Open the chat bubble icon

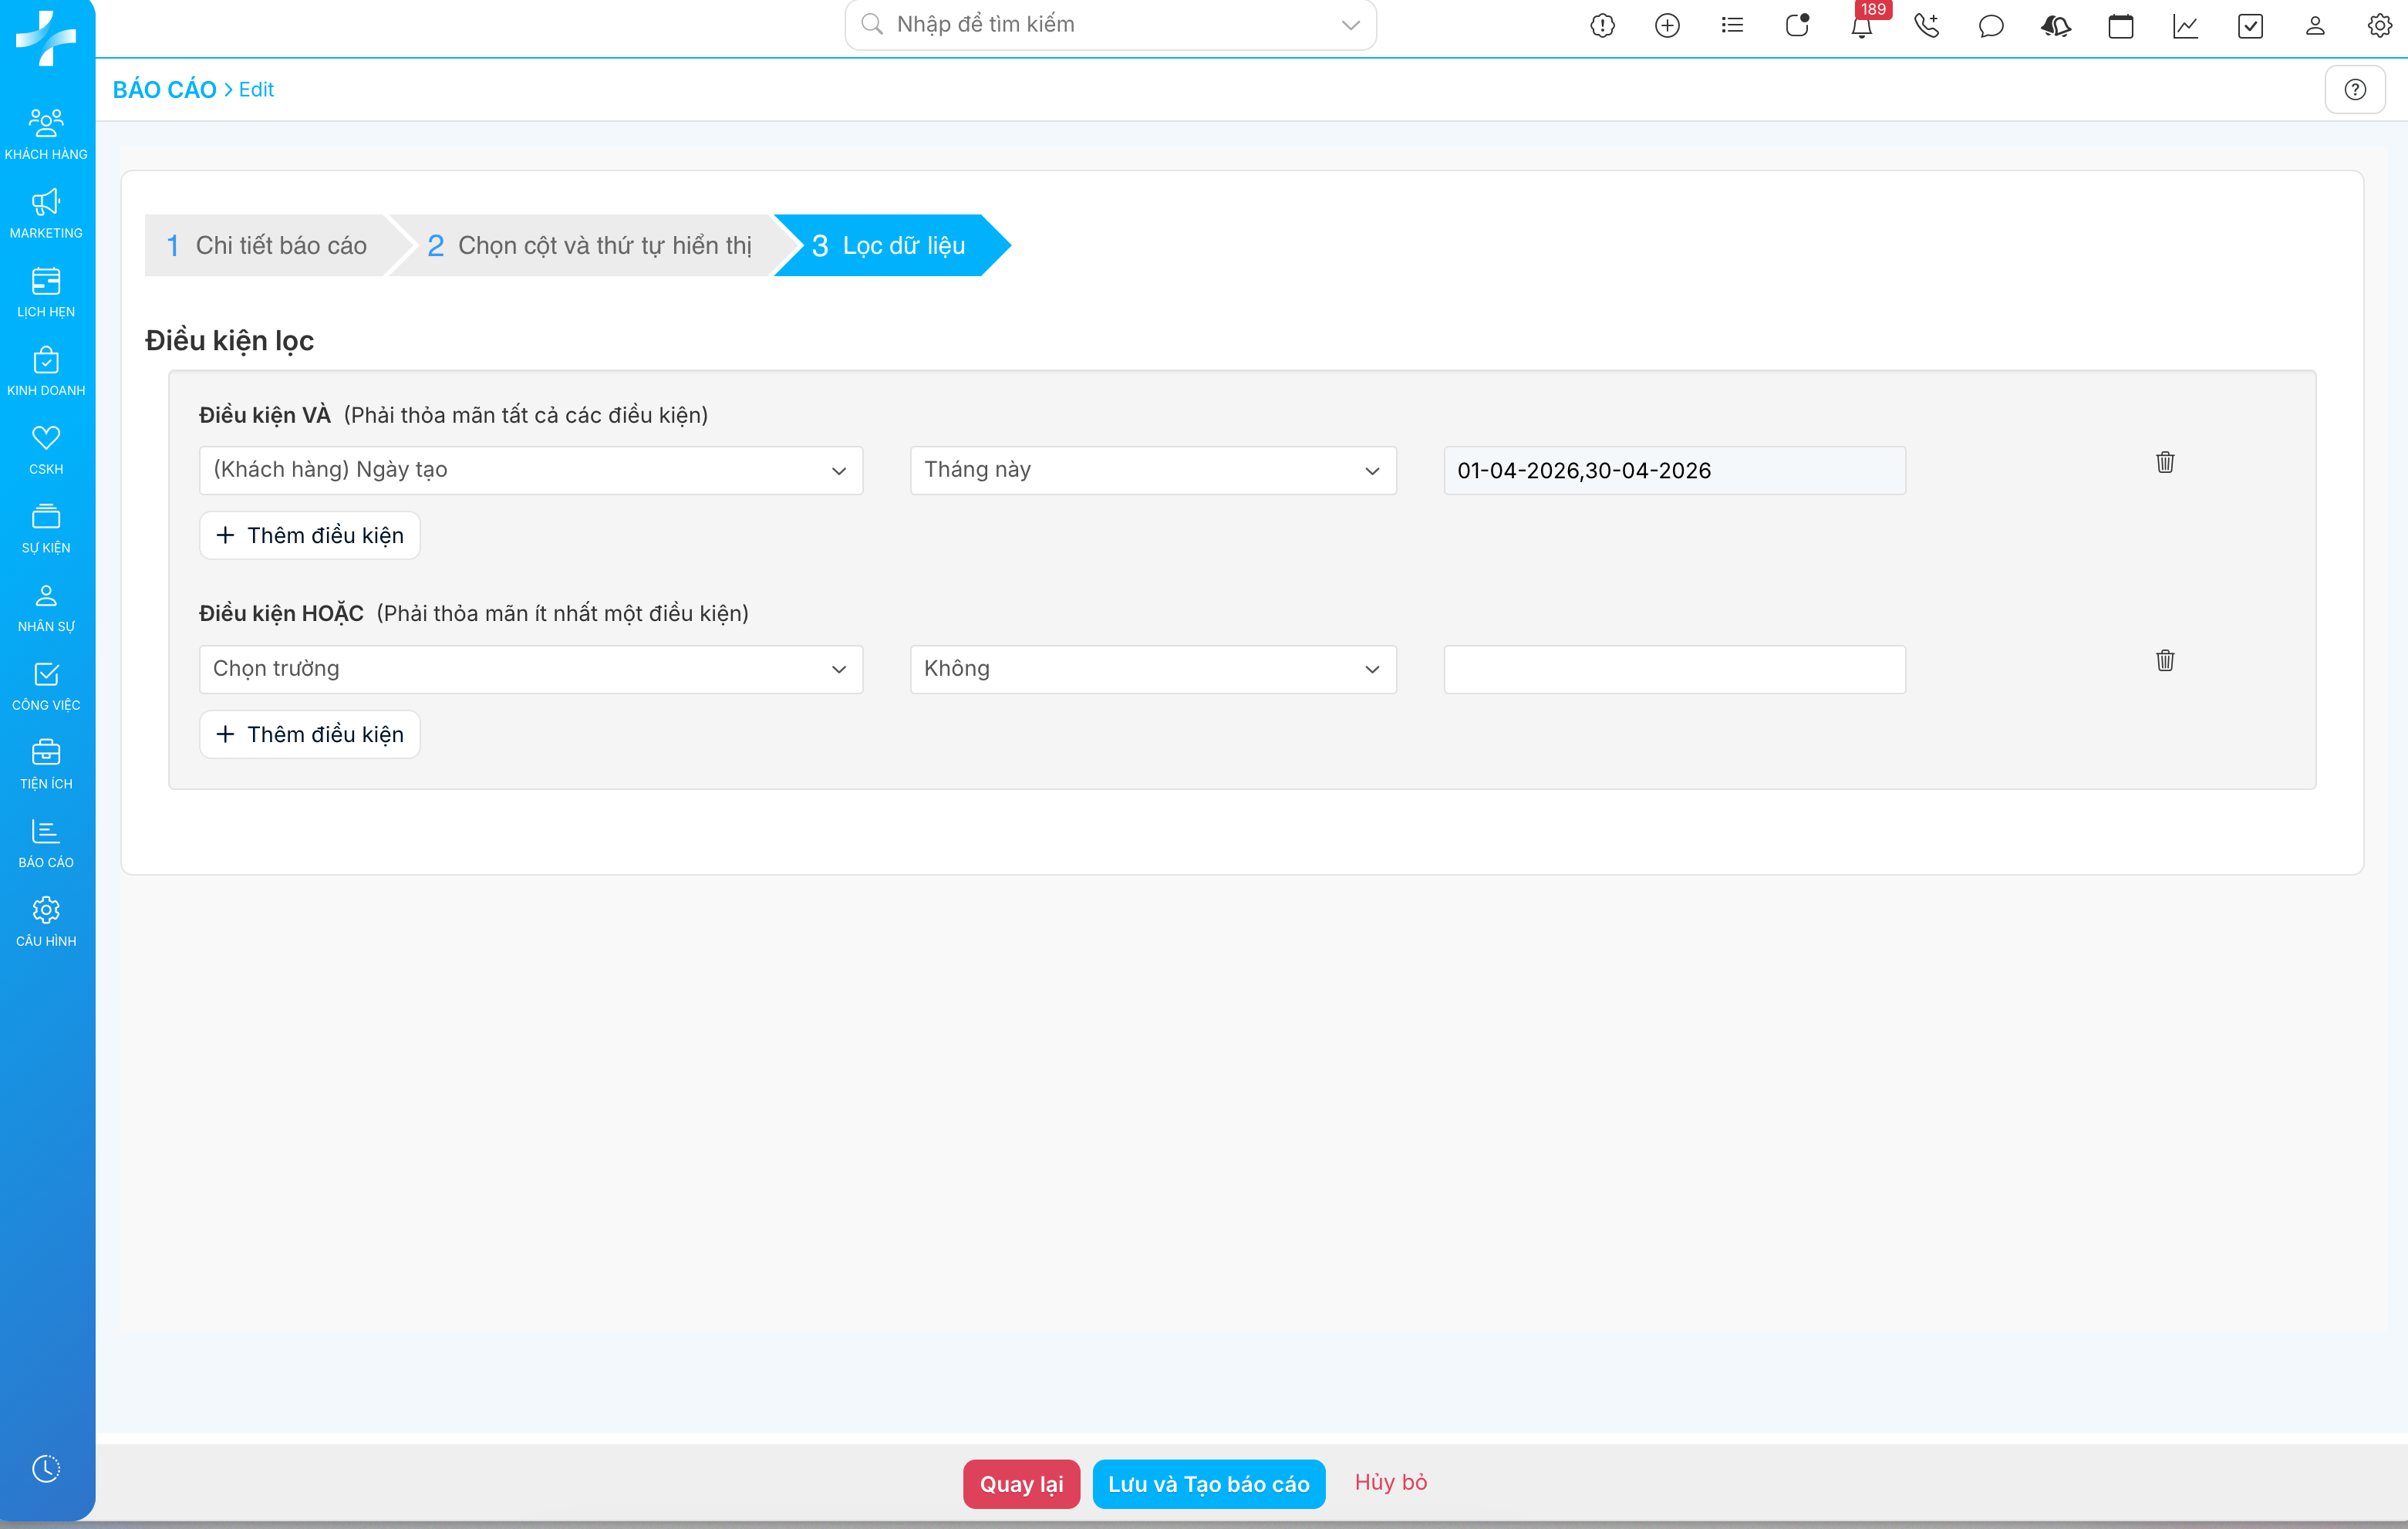pos(1990,26)
